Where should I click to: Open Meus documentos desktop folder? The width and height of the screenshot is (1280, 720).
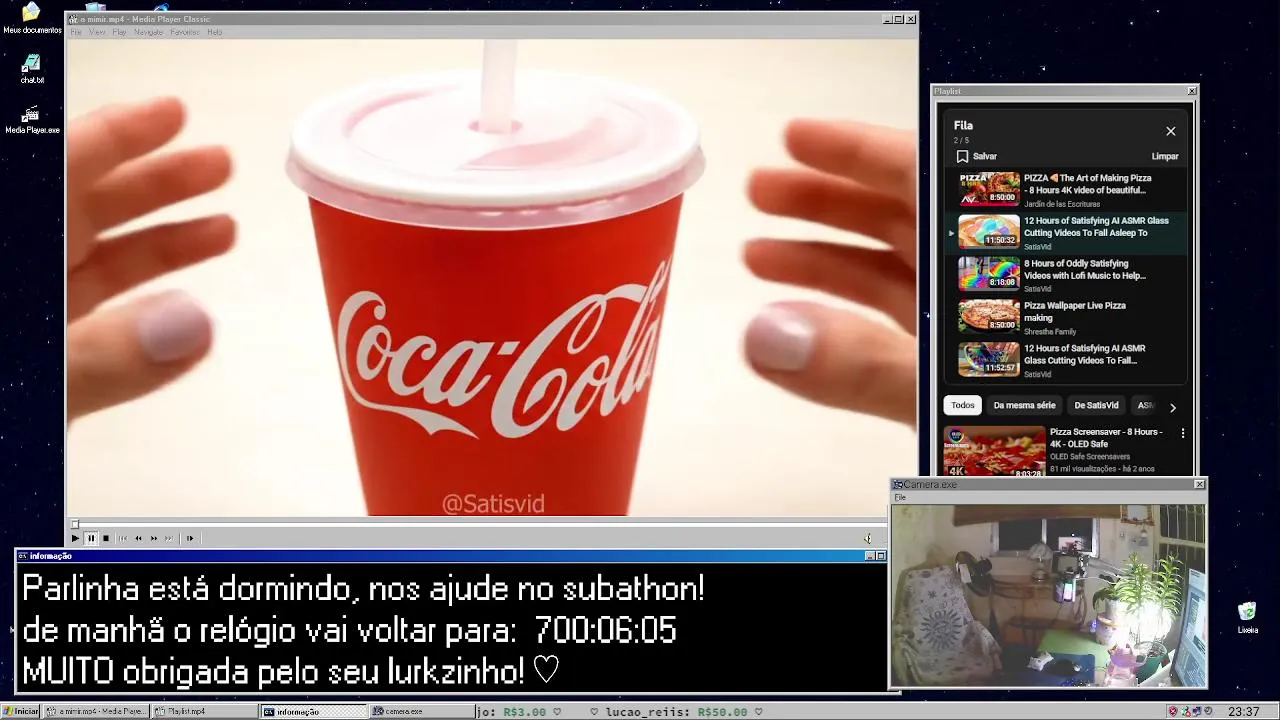[x=32, y=18]
